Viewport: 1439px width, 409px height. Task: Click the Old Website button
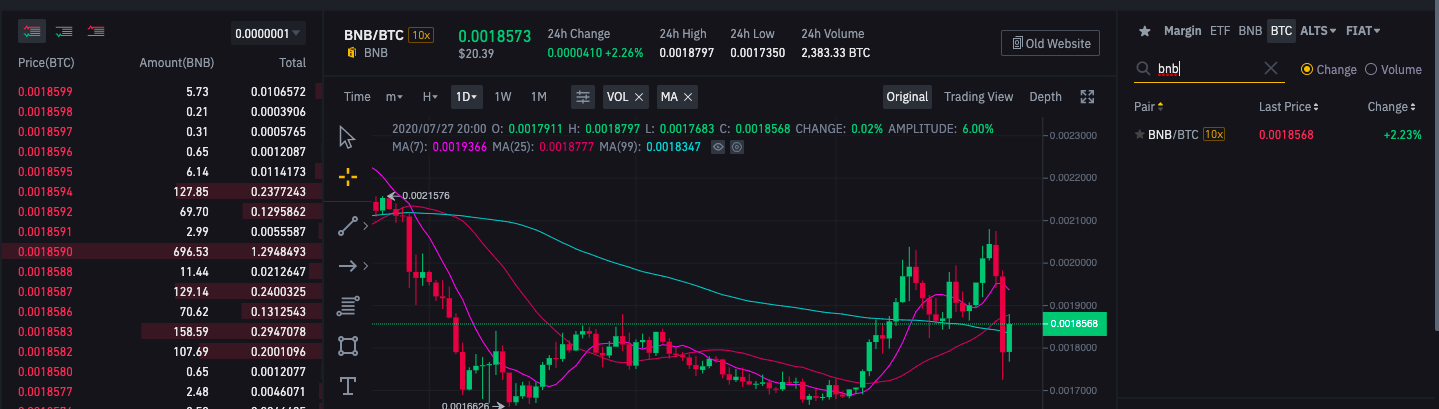coord(1050,43)
